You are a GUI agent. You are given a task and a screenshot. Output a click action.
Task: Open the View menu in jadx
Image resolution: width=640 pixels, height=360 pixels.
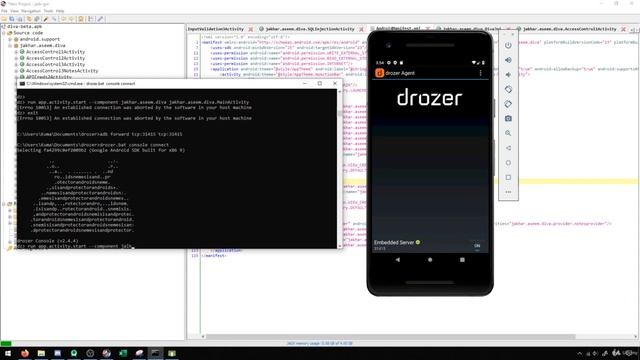coord(14,11)
